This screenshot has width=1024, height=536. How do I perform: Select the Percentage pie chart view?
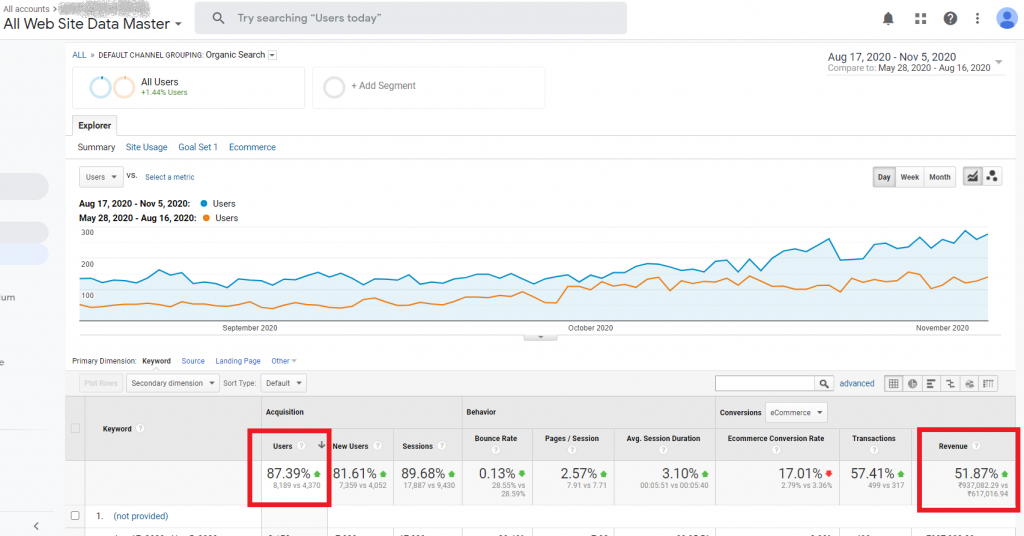[912, 383]
